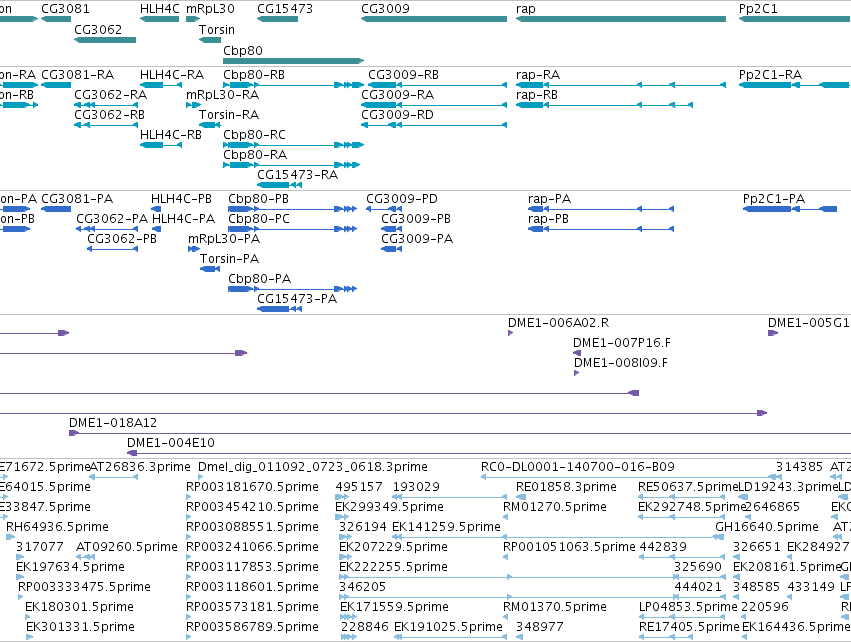Click protein CG3062-PB
851x642 pixels.
pyautogui.click(x=113, y=249)
